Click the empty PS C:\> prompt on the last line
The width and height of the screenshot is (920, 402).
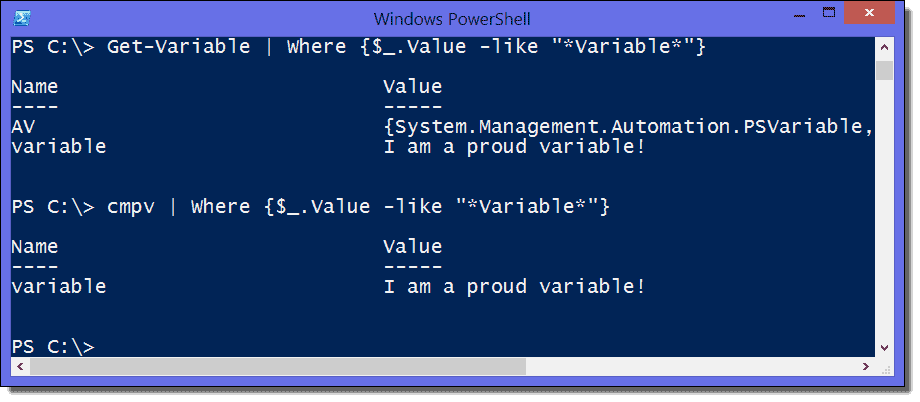click(x=53, y=347)
